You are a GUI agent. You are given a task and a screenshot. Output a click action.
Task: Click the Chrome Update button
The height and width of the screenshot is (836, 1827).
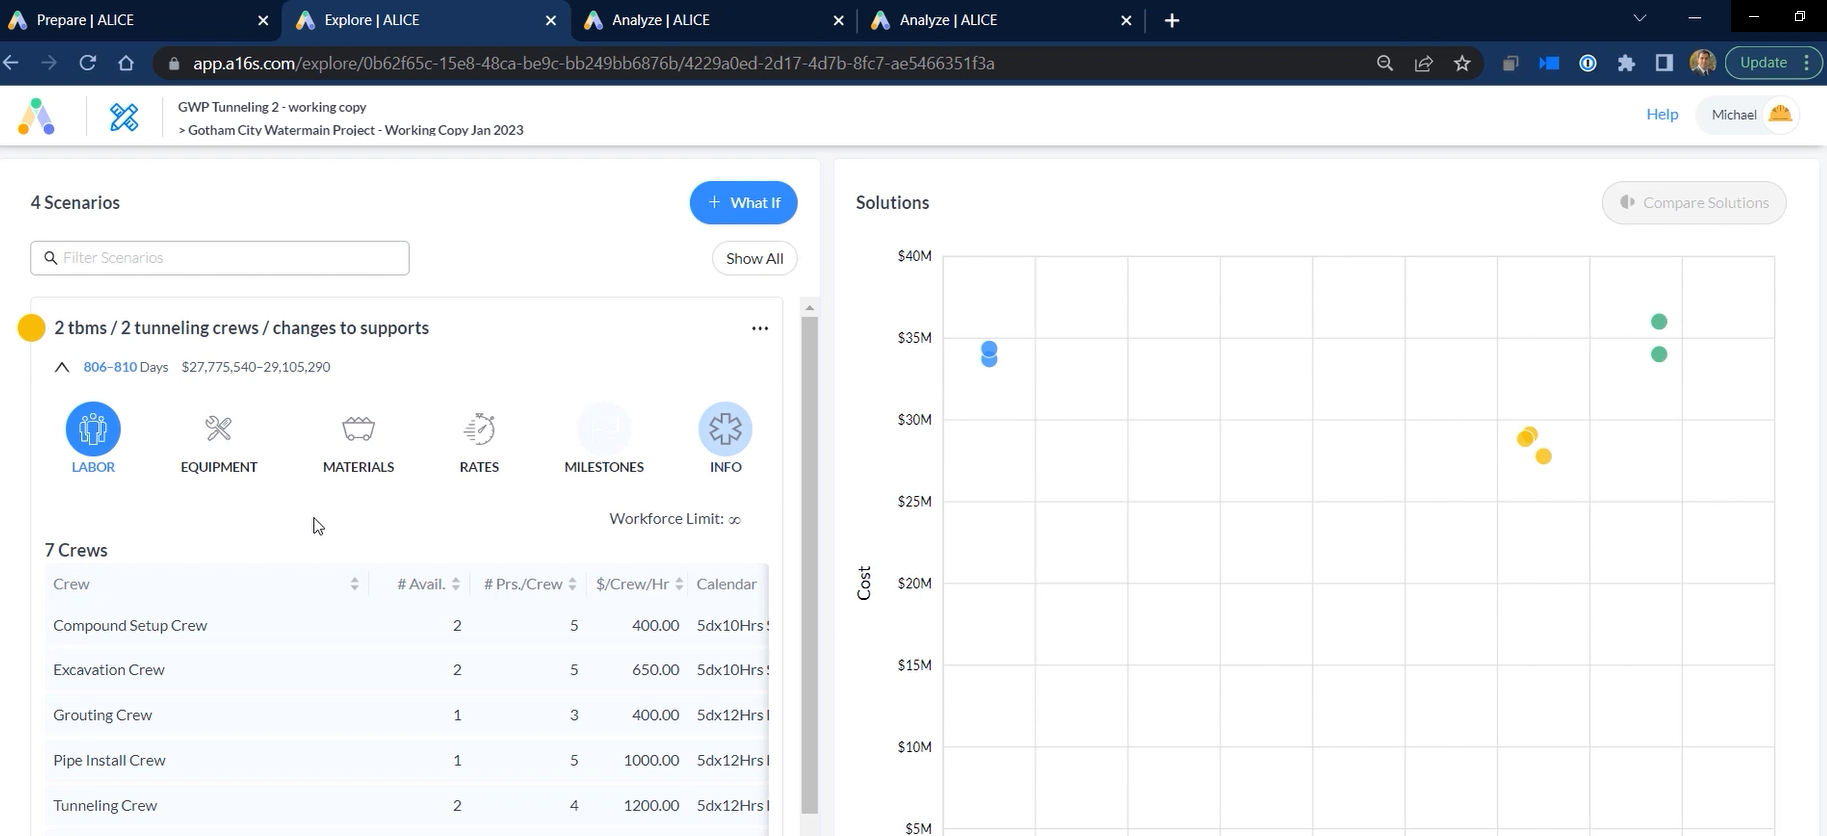point(1772,63)
